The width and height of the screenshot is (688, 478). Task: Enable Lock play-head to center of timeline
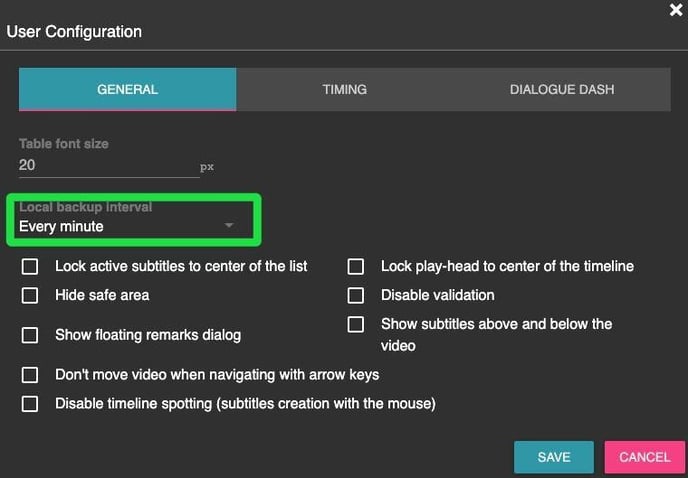(356, 267)
